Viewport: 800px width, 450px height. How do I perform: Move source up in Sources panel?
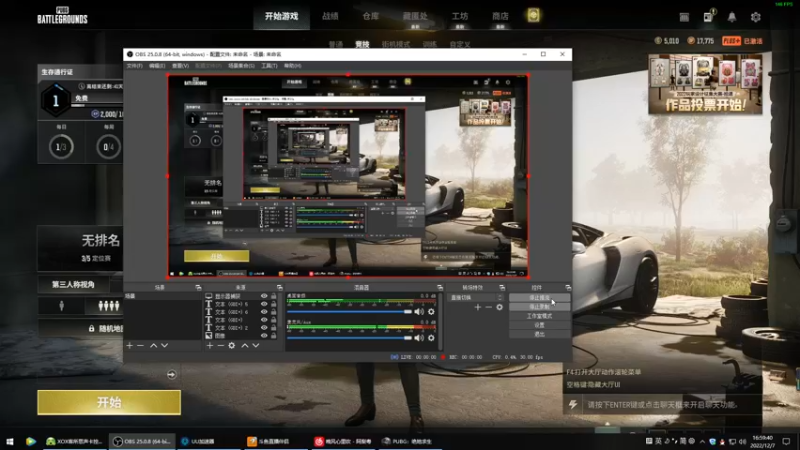coord(245,345)
